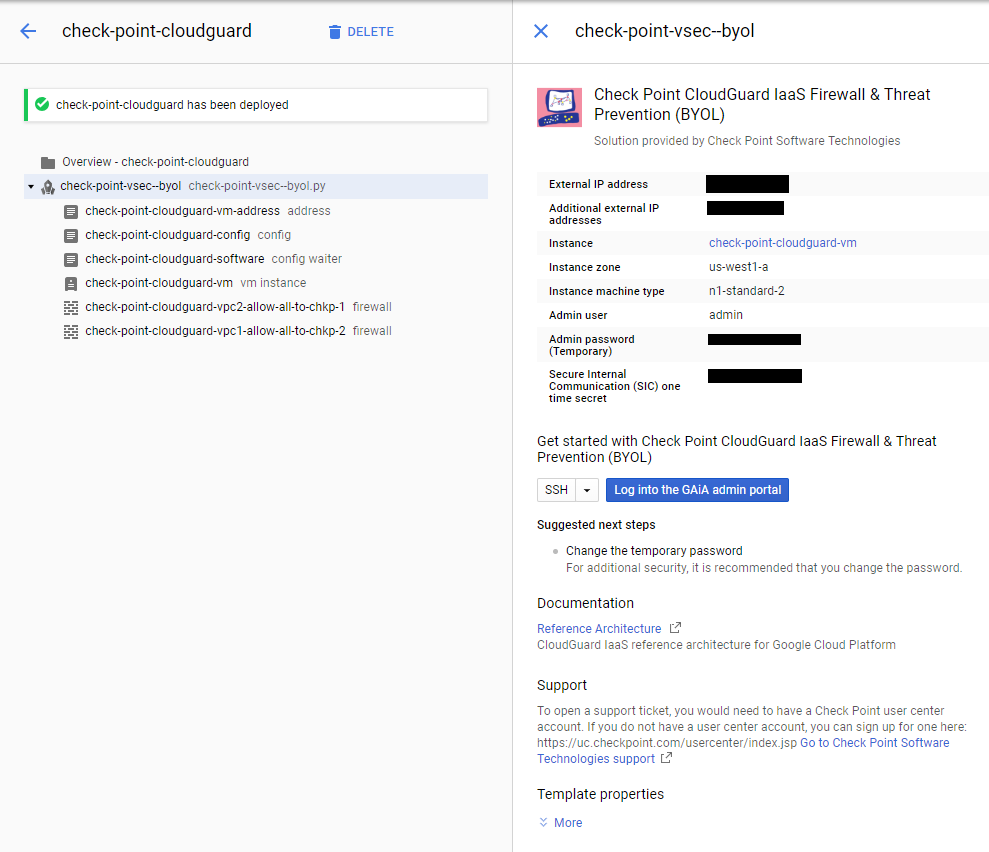Viewport: 989px width, 852px height.
Task: Open the SSH options dropdown arrow
Action: coord(587,490)
